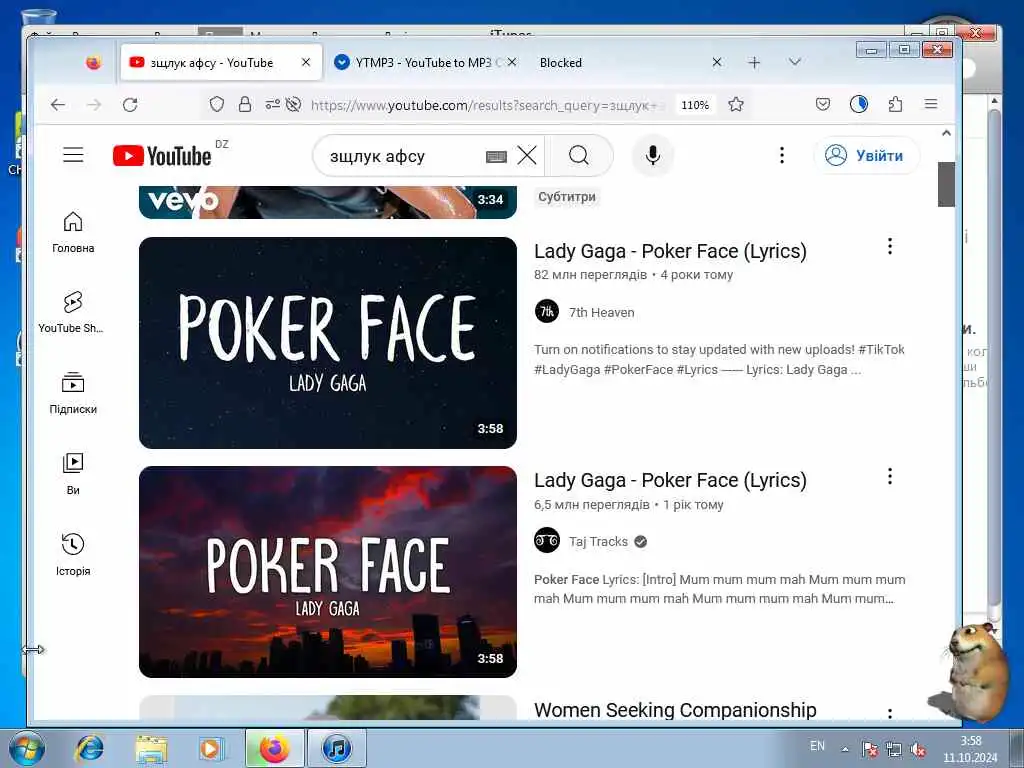Click the 110% zoom level indicator
The height and width of the screenshot is (768, 1024).
[x=695, y=104]
